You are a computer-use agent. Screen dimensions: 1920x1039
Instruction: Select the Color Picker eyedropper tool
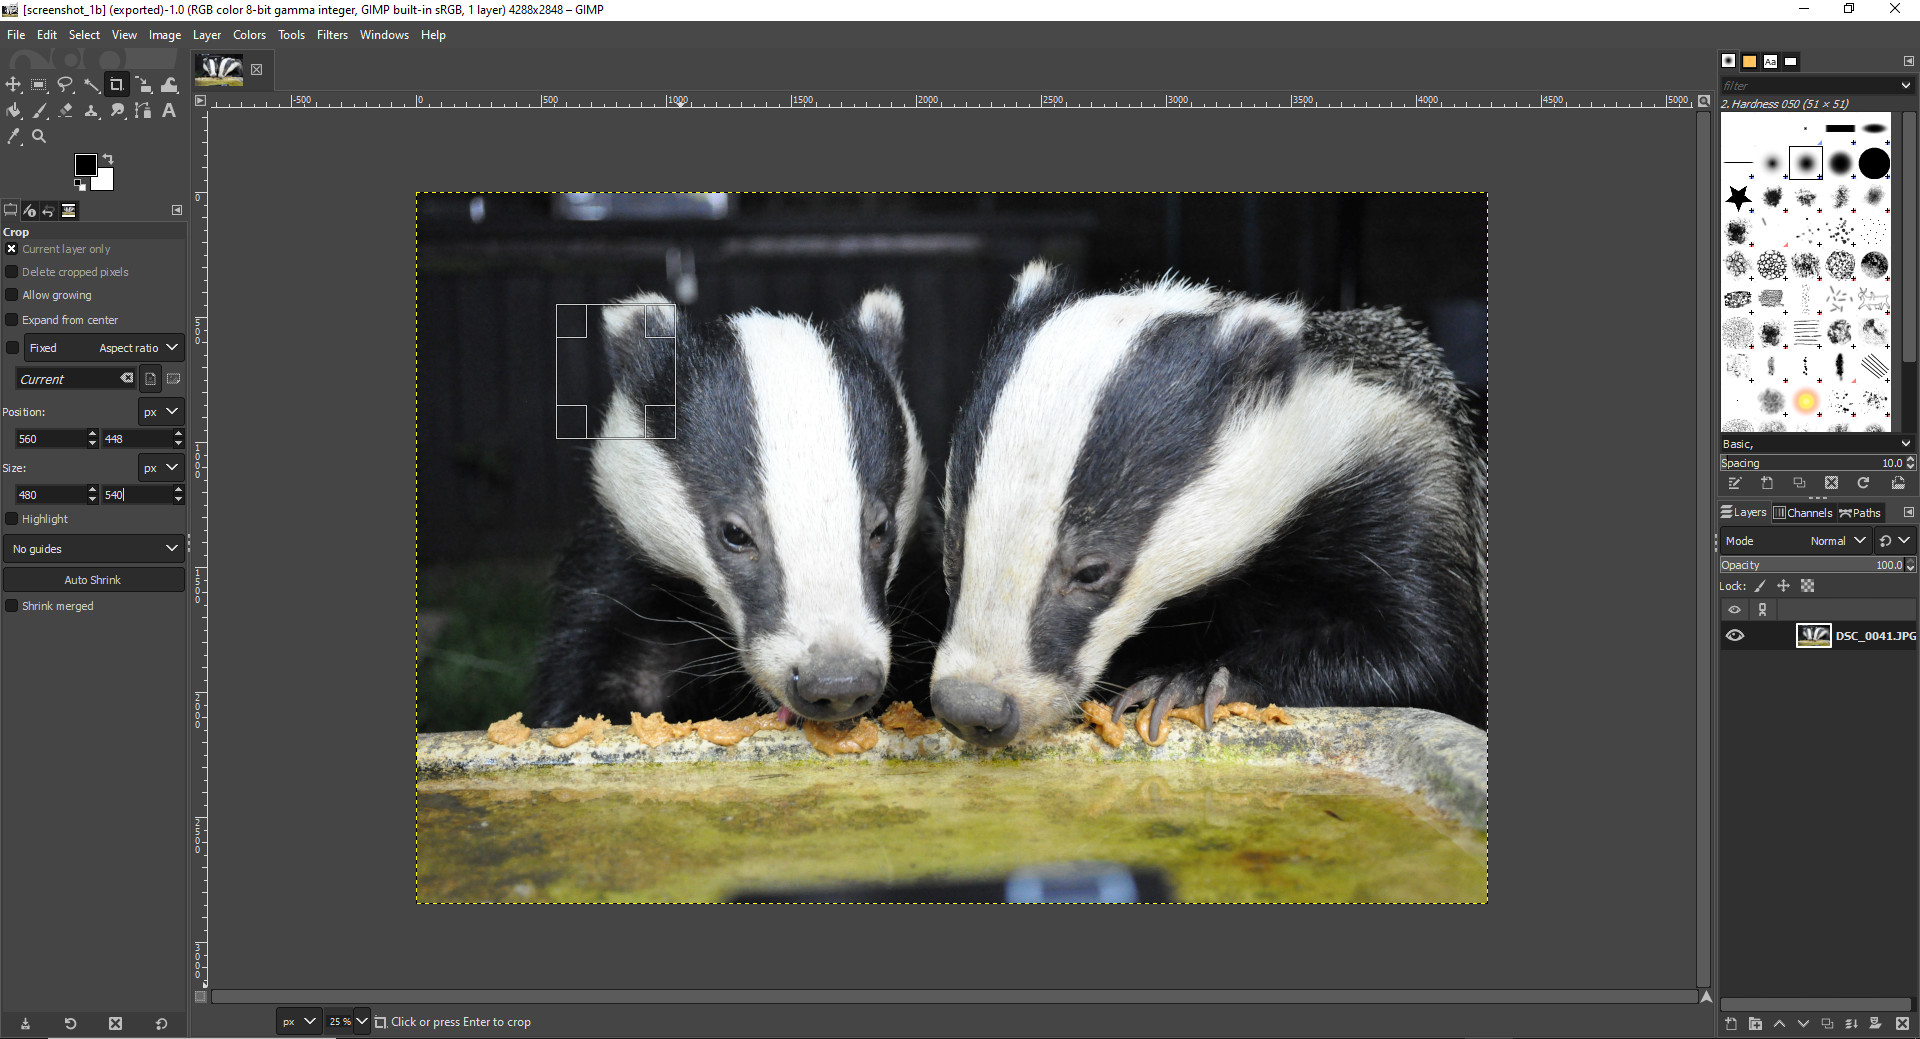click(x=13, y=137)
